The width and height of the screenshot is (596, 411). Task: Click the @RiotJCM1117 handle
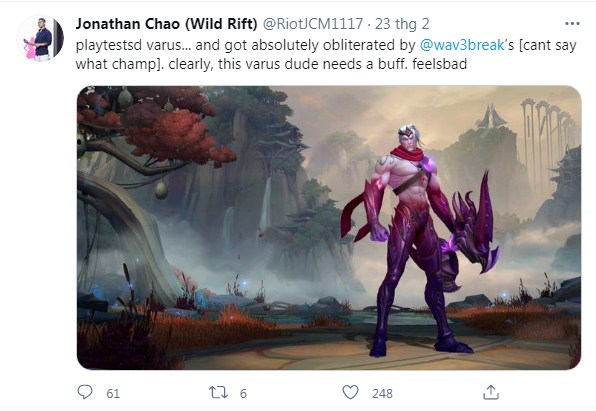(x=313, y=24)
